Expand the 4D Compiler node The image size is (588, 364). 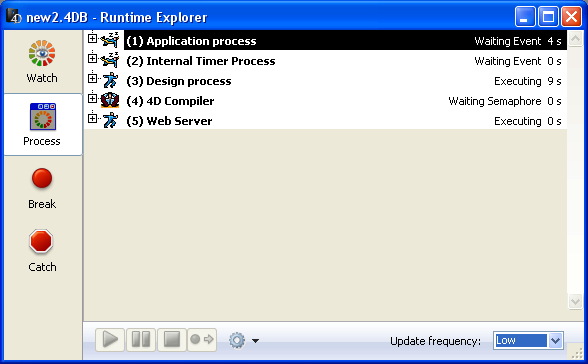point(92,98)
